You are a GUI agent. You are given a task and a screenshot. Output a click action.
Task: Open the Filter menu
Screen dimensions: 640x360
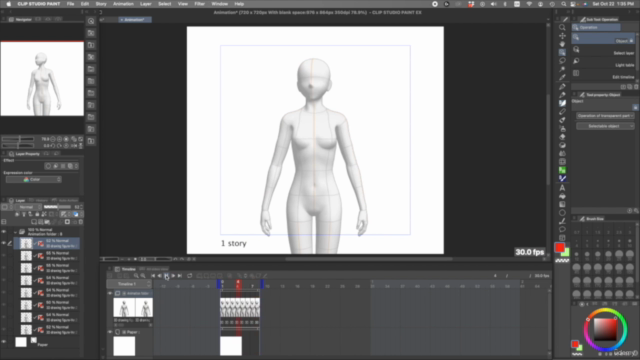click(199, 4)
